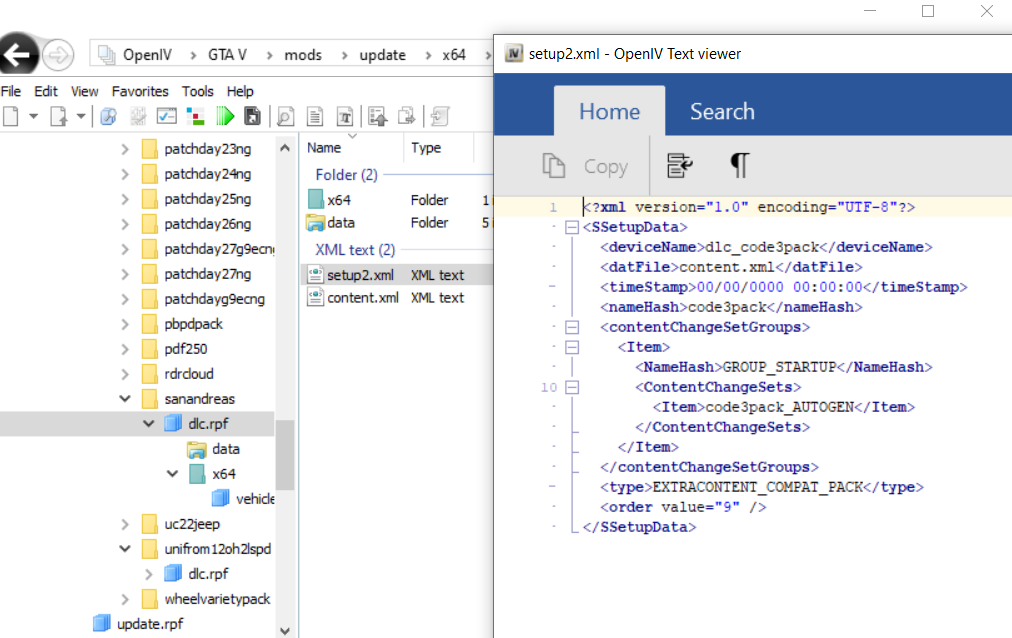1012x638 pixels.
Task: Click the Copy button in viewer
Action: [x=586, y=166]
